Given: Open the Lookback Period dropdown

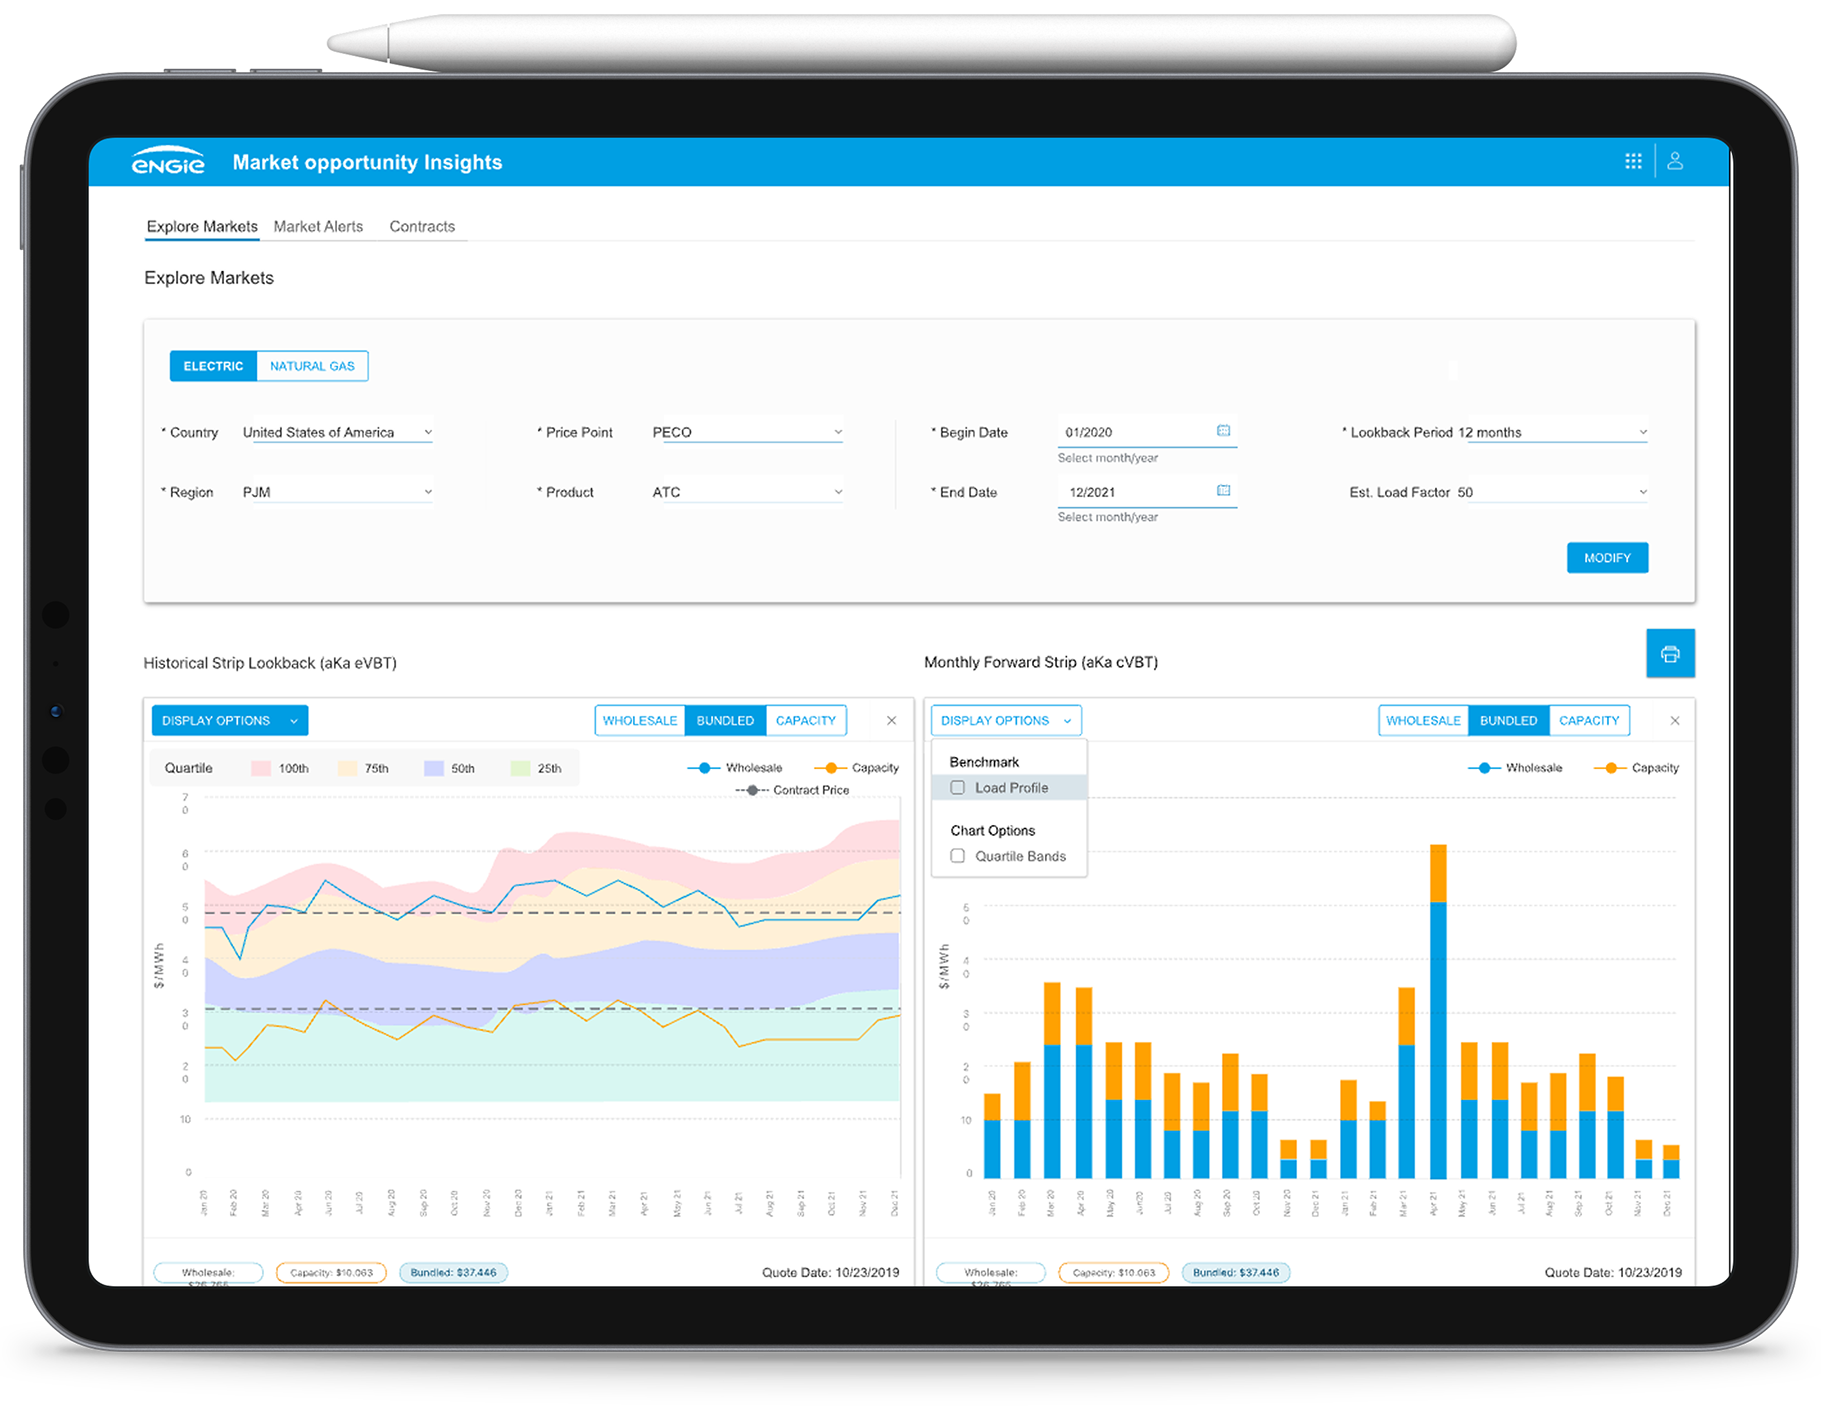Looking at the screenshot, I should [x=1552, y=432].
